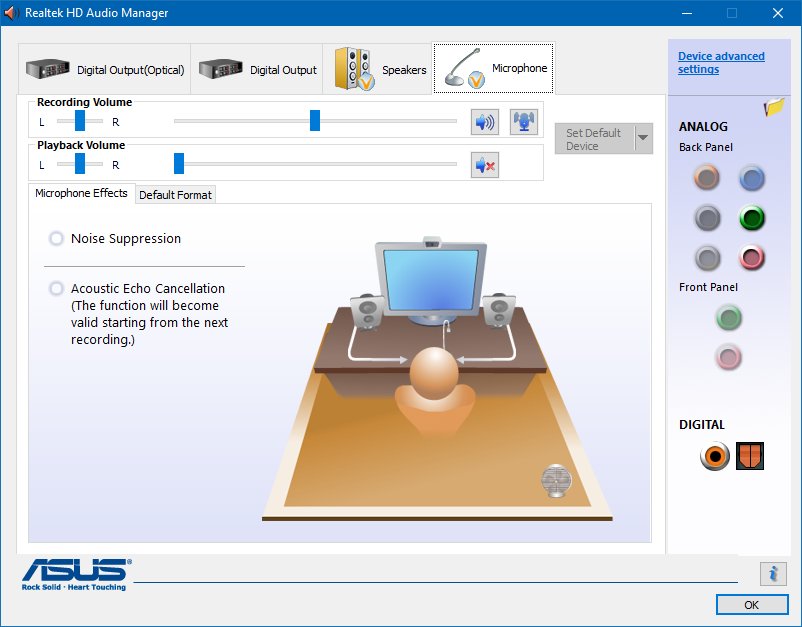The width and height of the screenshot is (802, 627).
Task: Mute Playback Volume with red speaker icon
Action: click(483, 164)
